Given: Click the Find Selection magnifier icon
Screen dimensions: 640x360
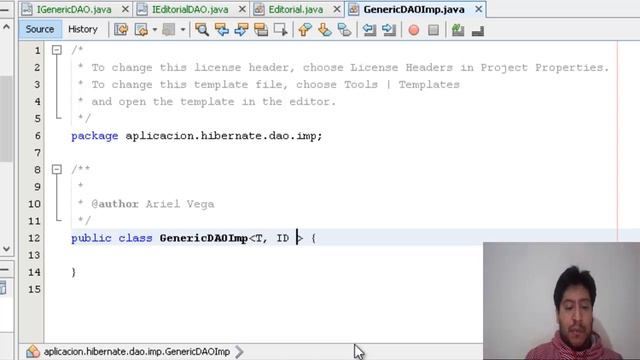Looking at the screenshot, I should pyautogui.click(x=202, y=30).
